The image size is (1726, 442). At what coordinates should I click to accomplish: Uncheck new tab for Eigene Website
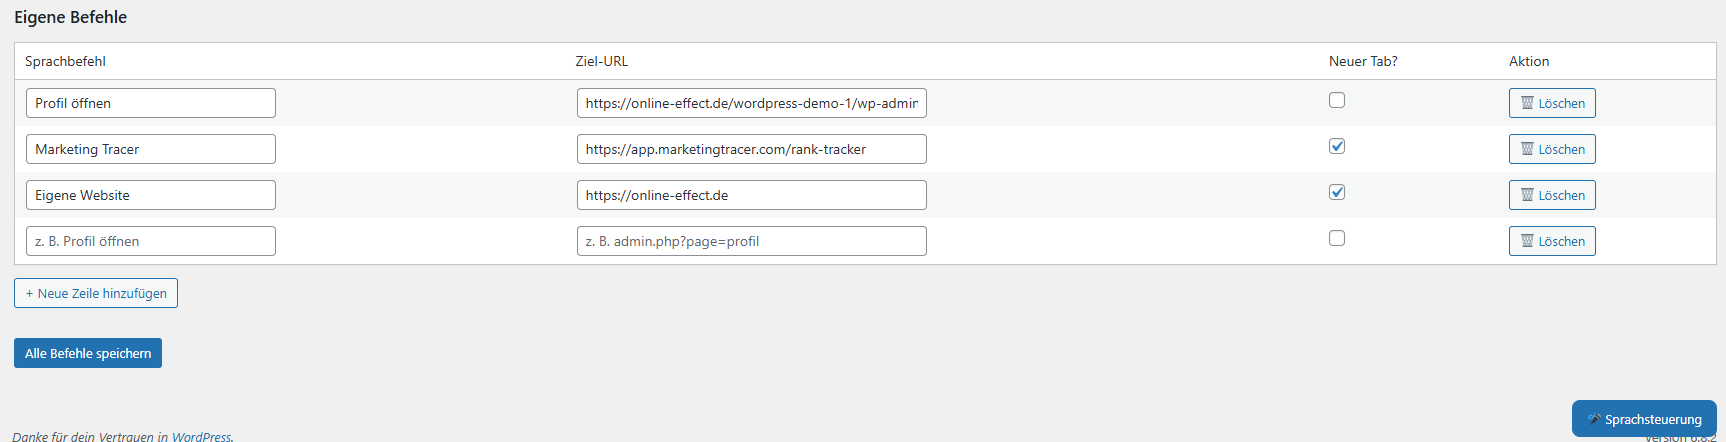coord(1337,192)
